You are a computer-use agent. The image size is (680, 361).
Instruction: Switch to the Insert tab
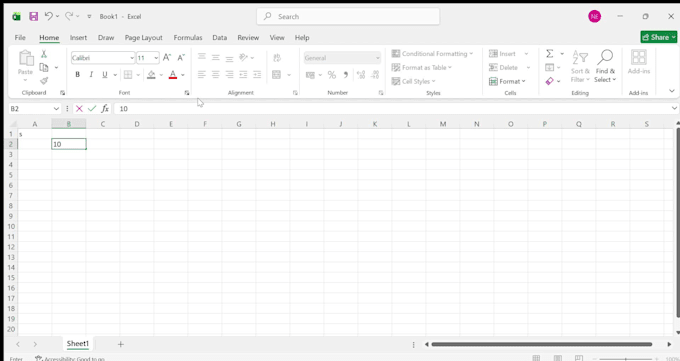tap(78, 38)
